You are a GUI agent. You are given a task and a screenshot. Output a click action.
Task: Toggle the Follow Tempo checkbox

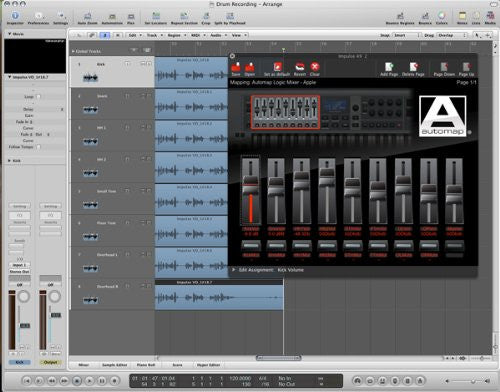point(38,147)
